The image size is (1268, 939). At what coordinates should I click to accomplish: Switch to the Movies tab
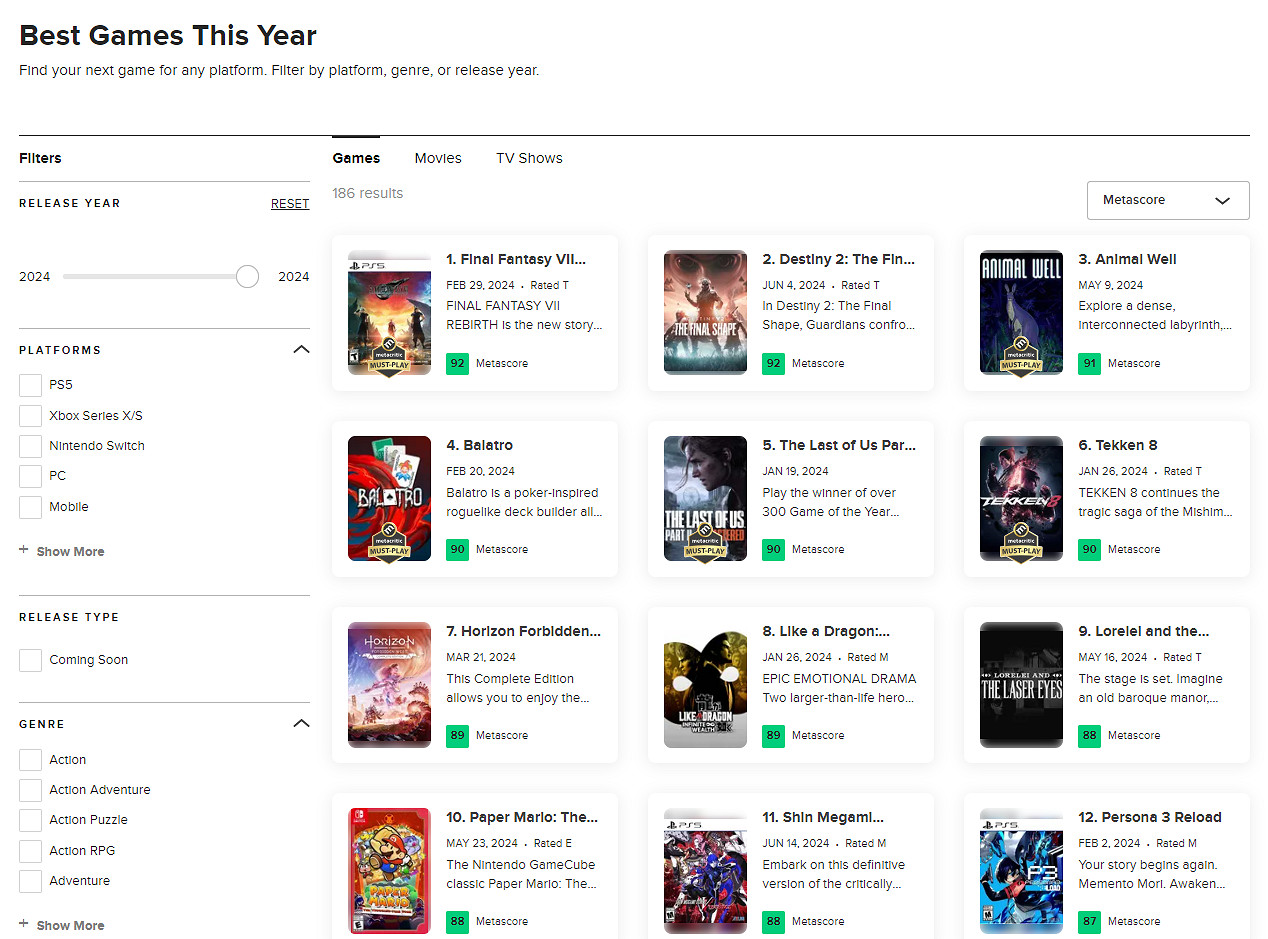pyautogui.click(x=438, y=158)
